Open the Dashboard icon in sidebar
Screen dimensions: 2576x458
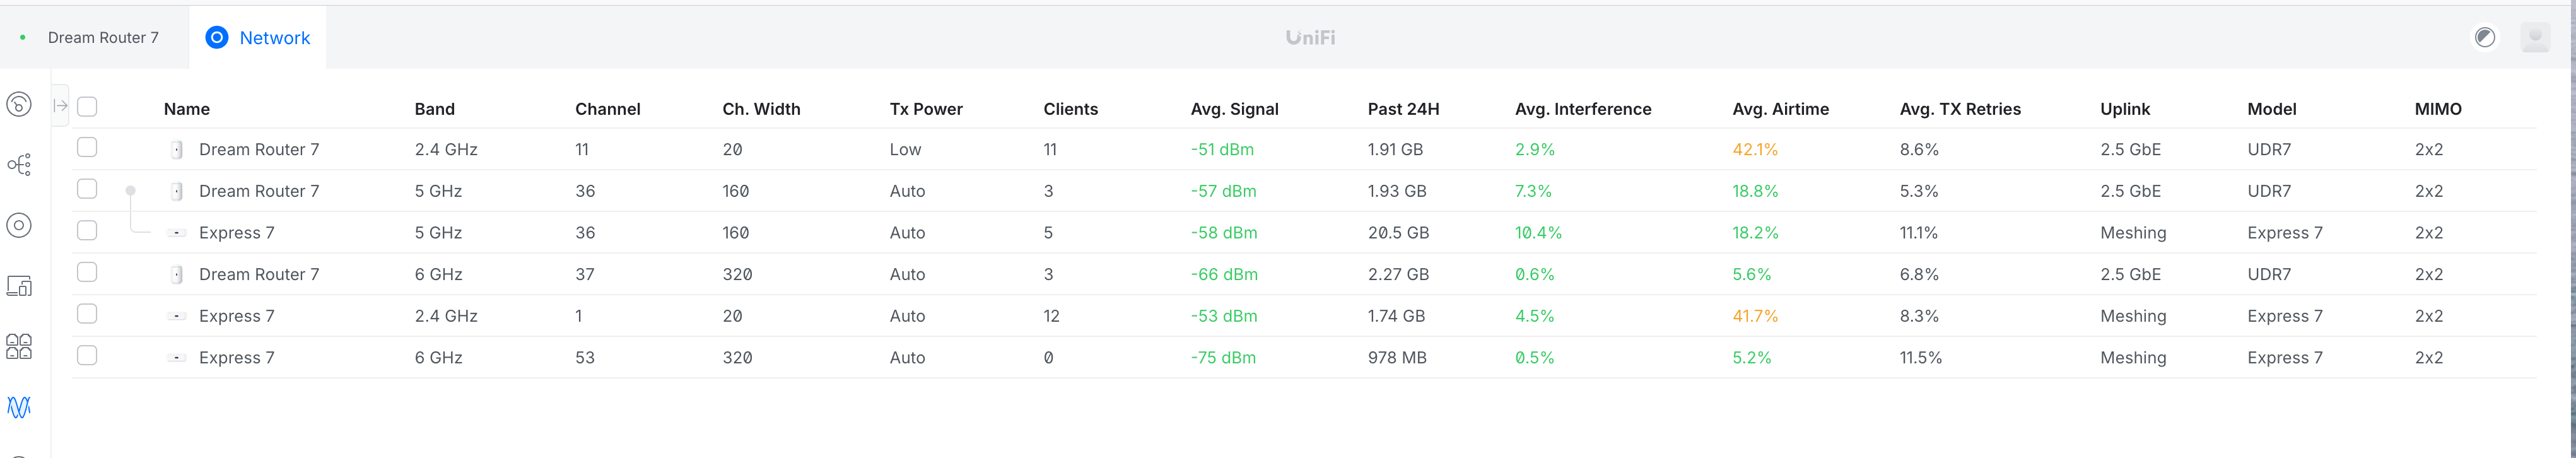pos(19,104)
